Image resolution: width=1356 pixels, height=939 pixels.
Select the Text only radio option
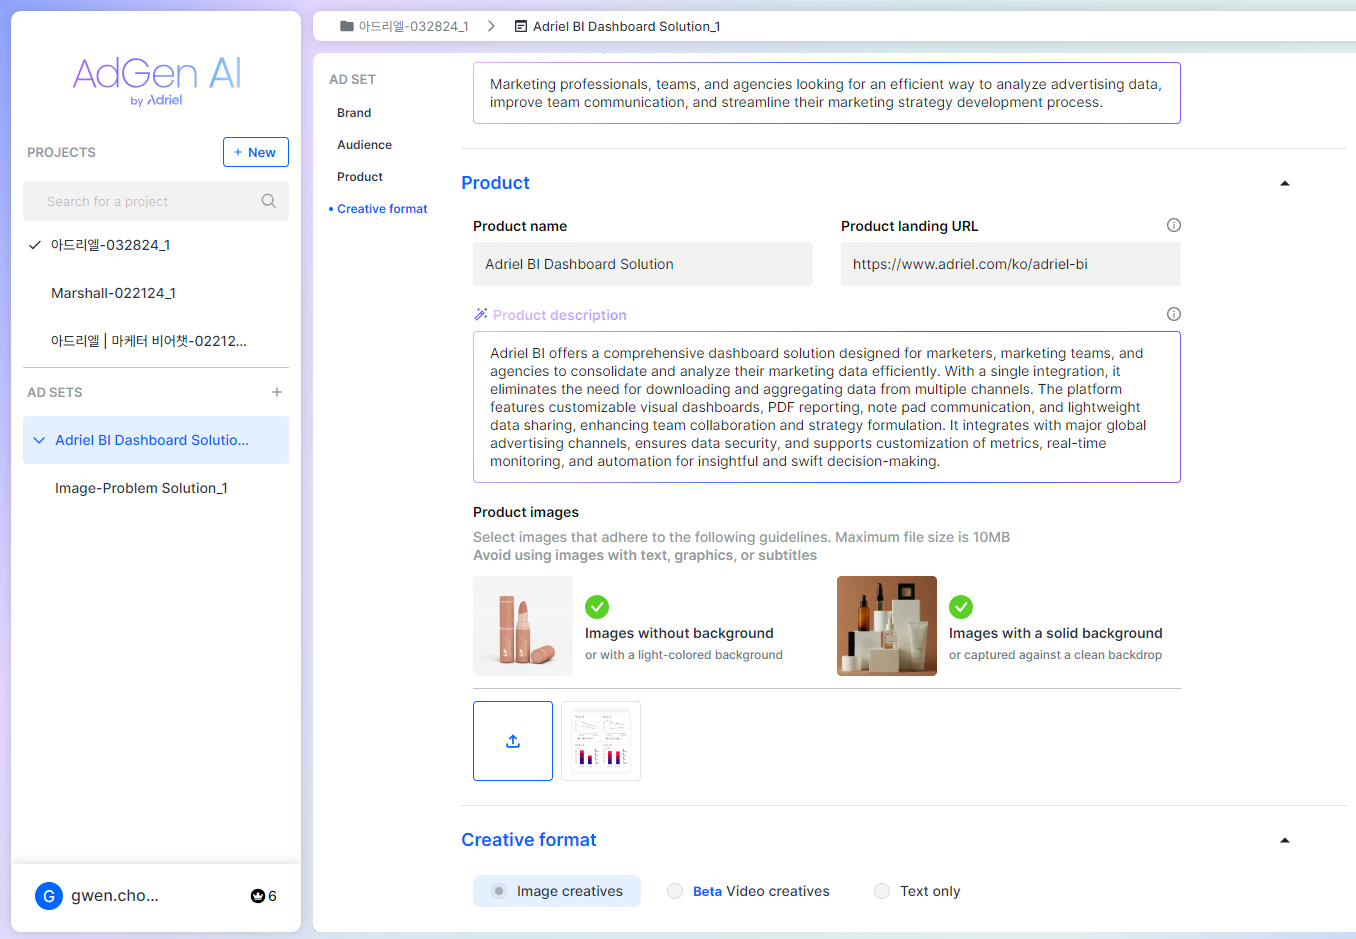(882, 891)
